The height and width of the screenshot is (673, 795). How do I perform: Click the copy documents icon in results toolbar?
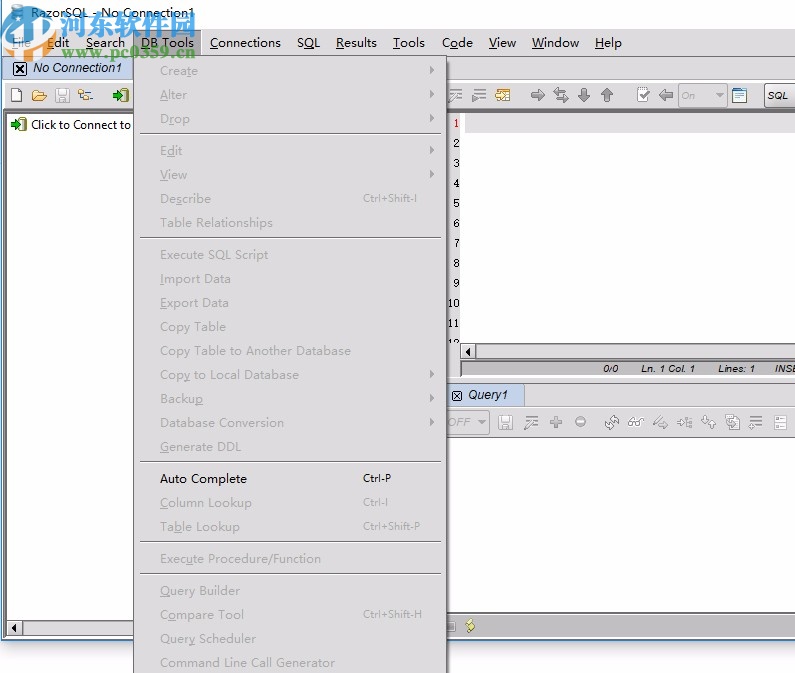point(732,422)
